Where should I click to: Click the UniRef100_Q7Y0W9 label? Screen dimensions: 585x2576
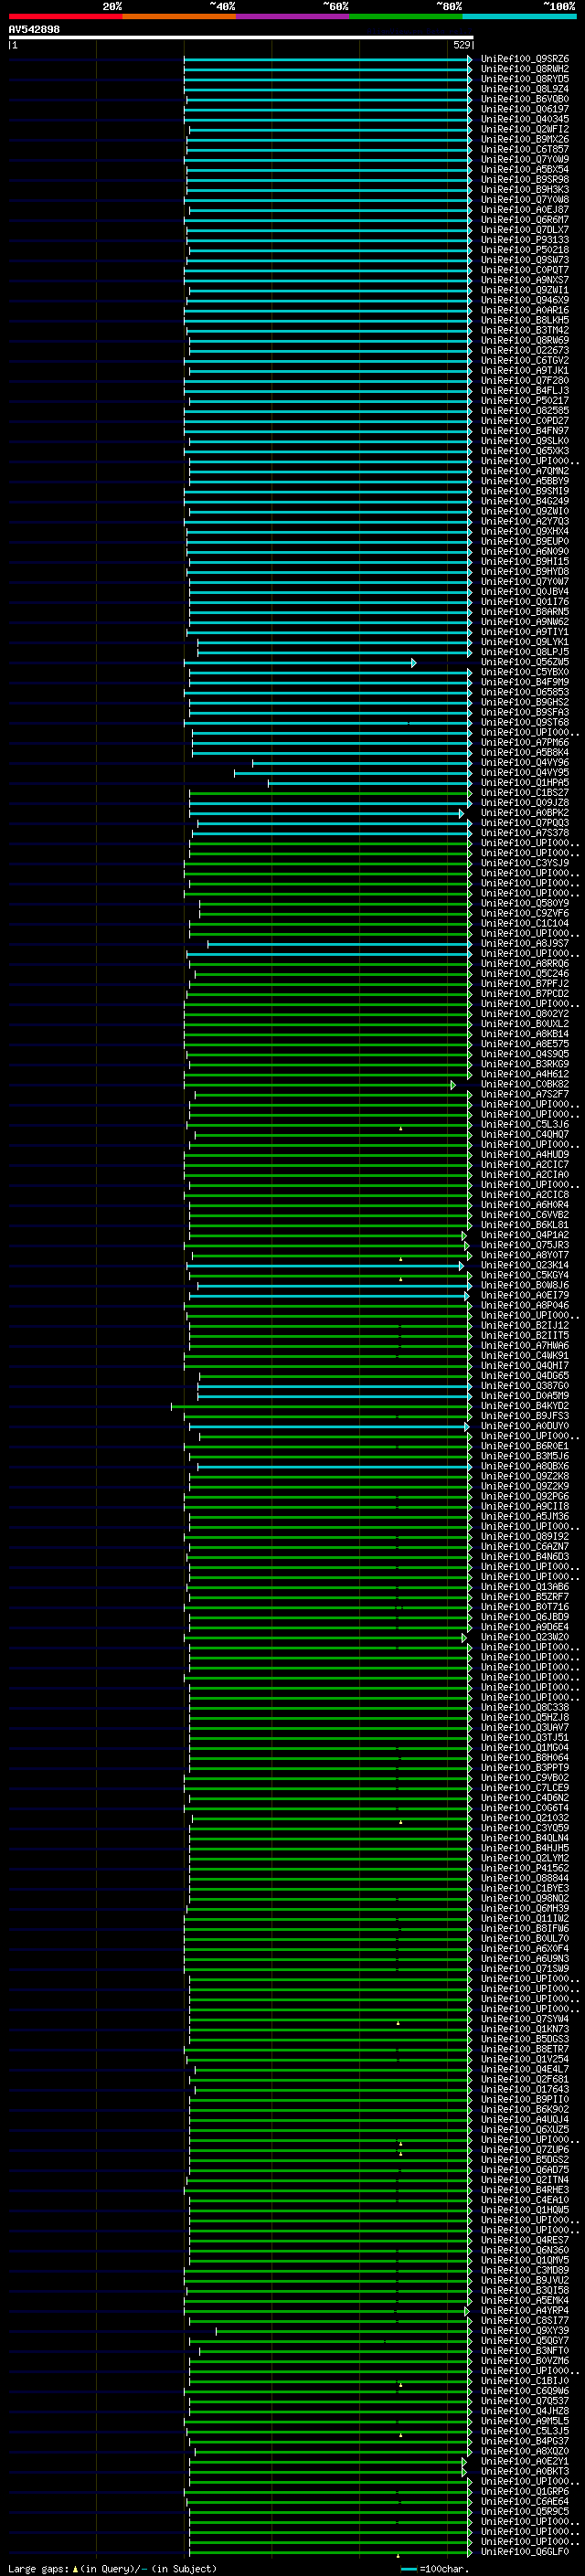coord(524,159)
